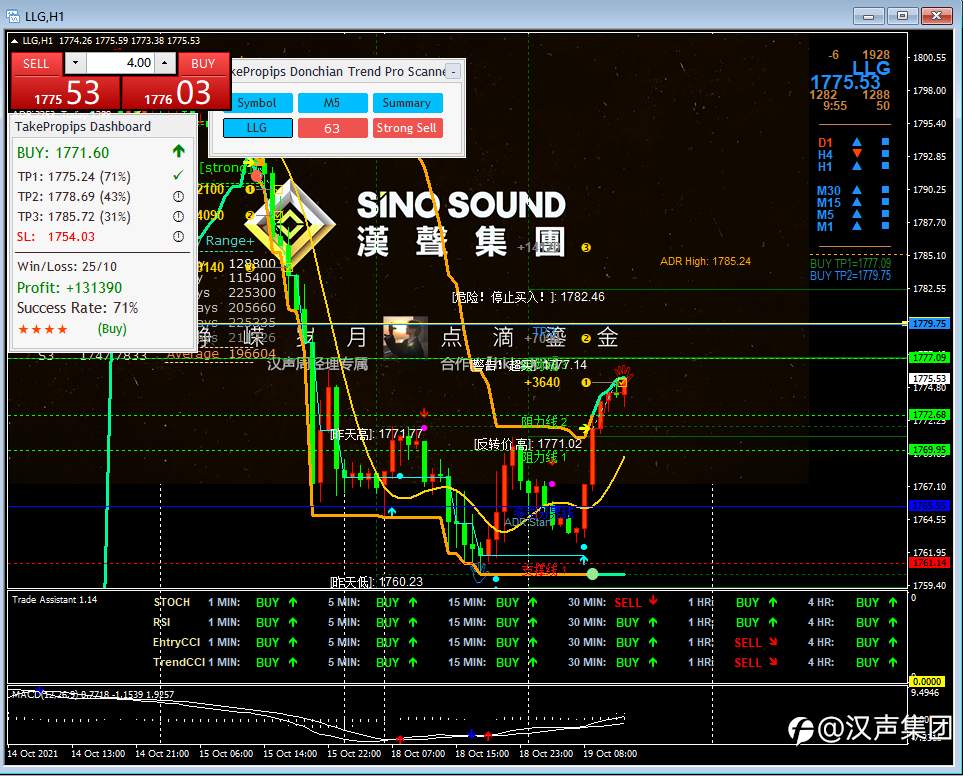Click the H4 orange down-trend arrow

857,153
